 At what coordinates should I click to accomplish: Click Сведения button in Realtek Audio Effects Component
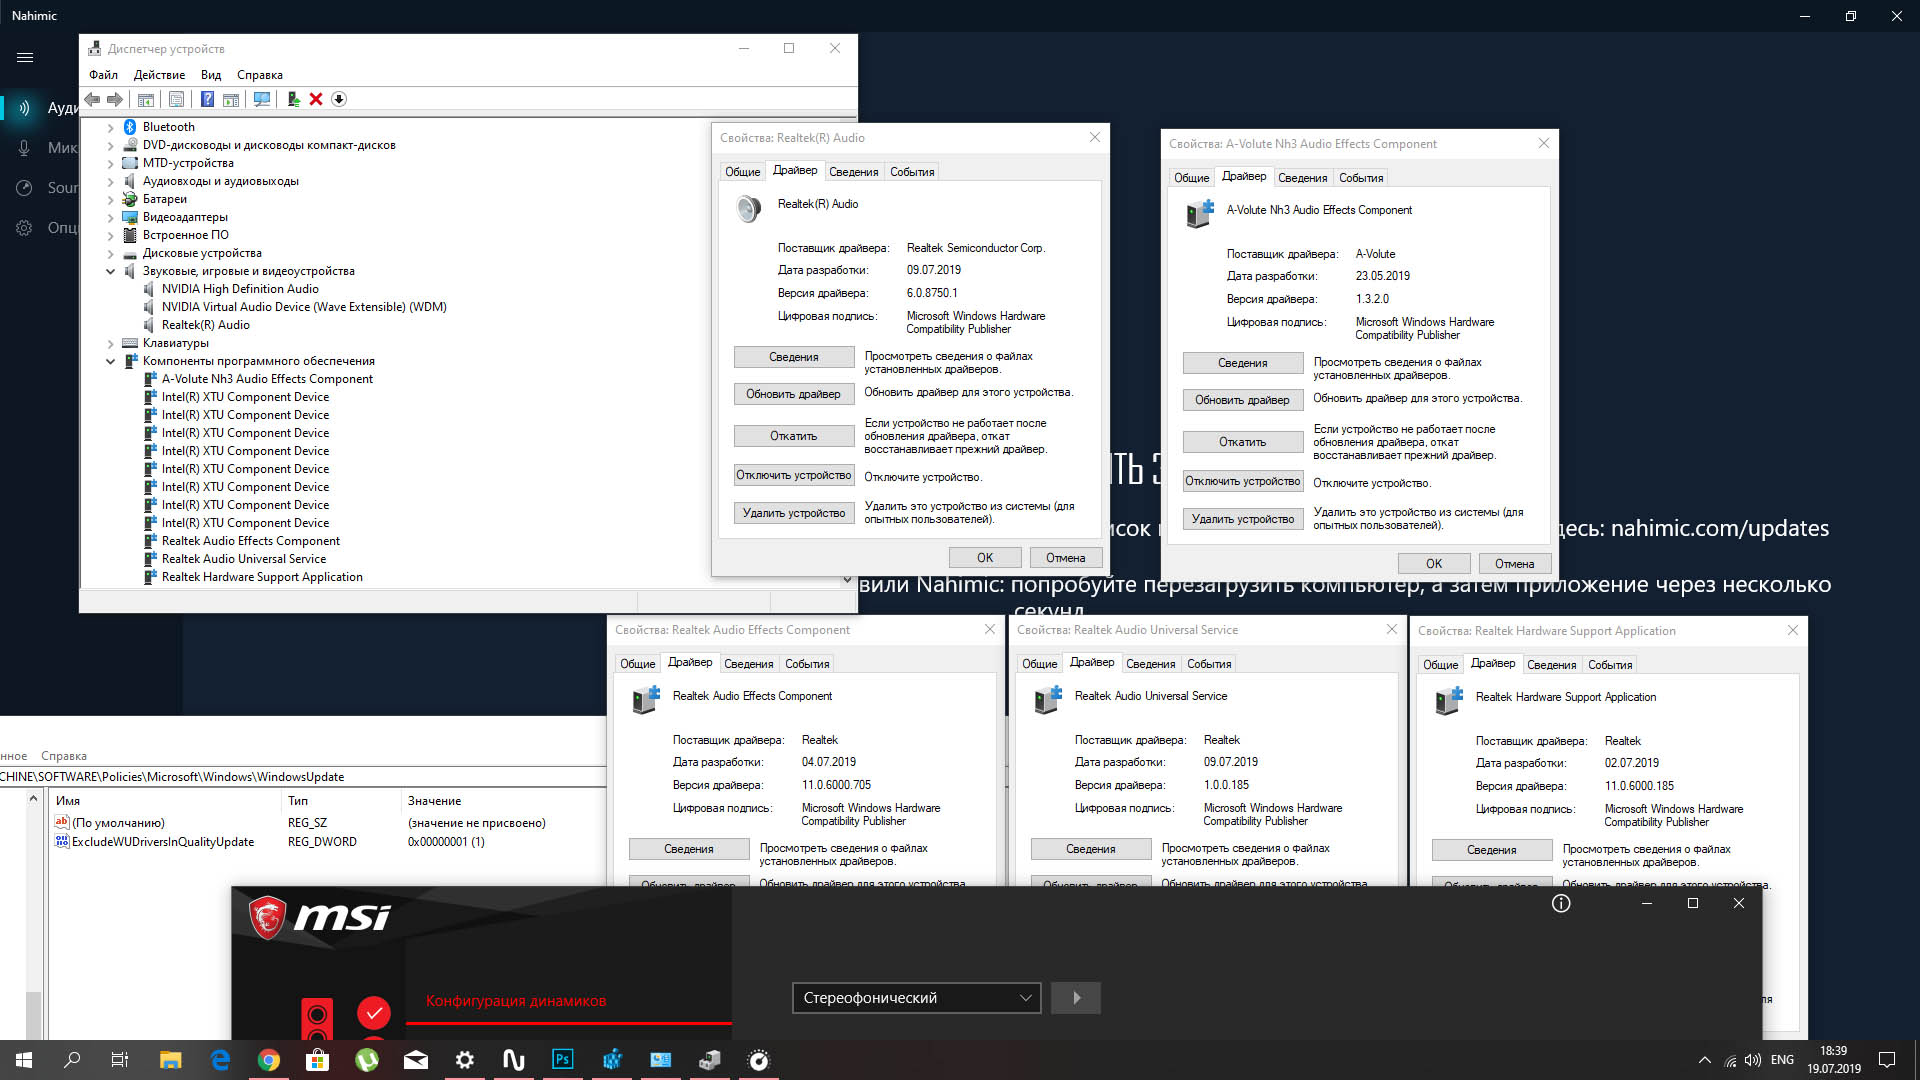689,849
